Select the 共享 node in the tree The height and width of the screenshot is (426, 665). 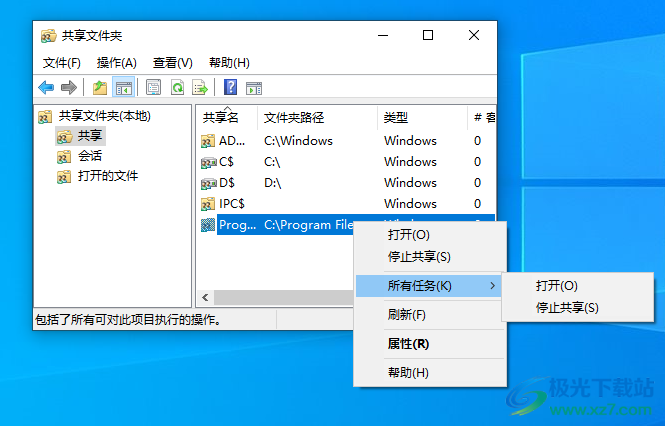pos(90,136)
